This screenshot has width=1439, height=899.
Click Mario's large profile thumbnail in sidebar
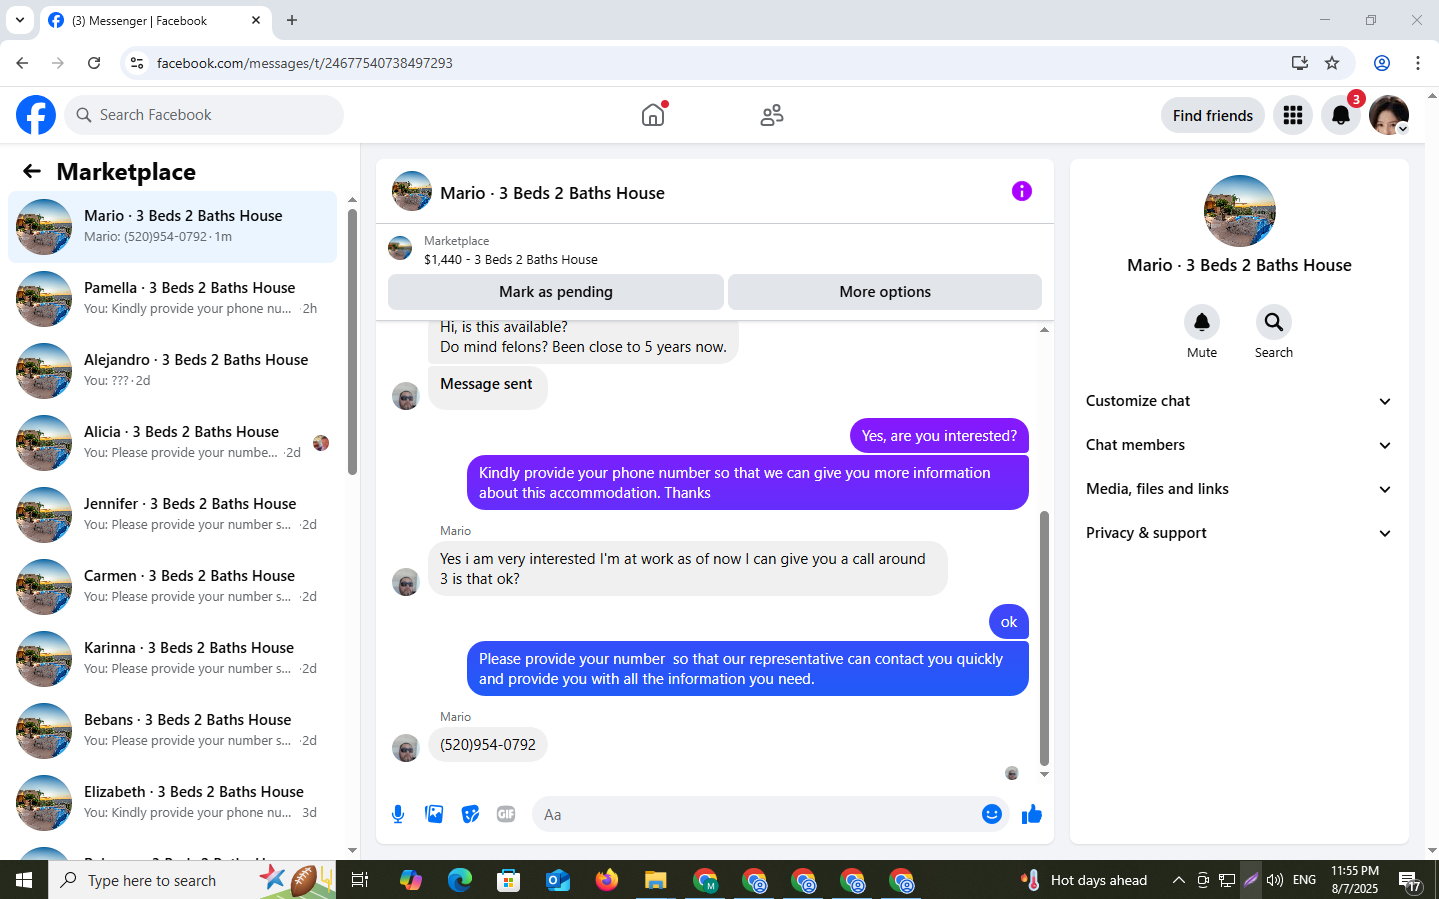click(1239, 211)
